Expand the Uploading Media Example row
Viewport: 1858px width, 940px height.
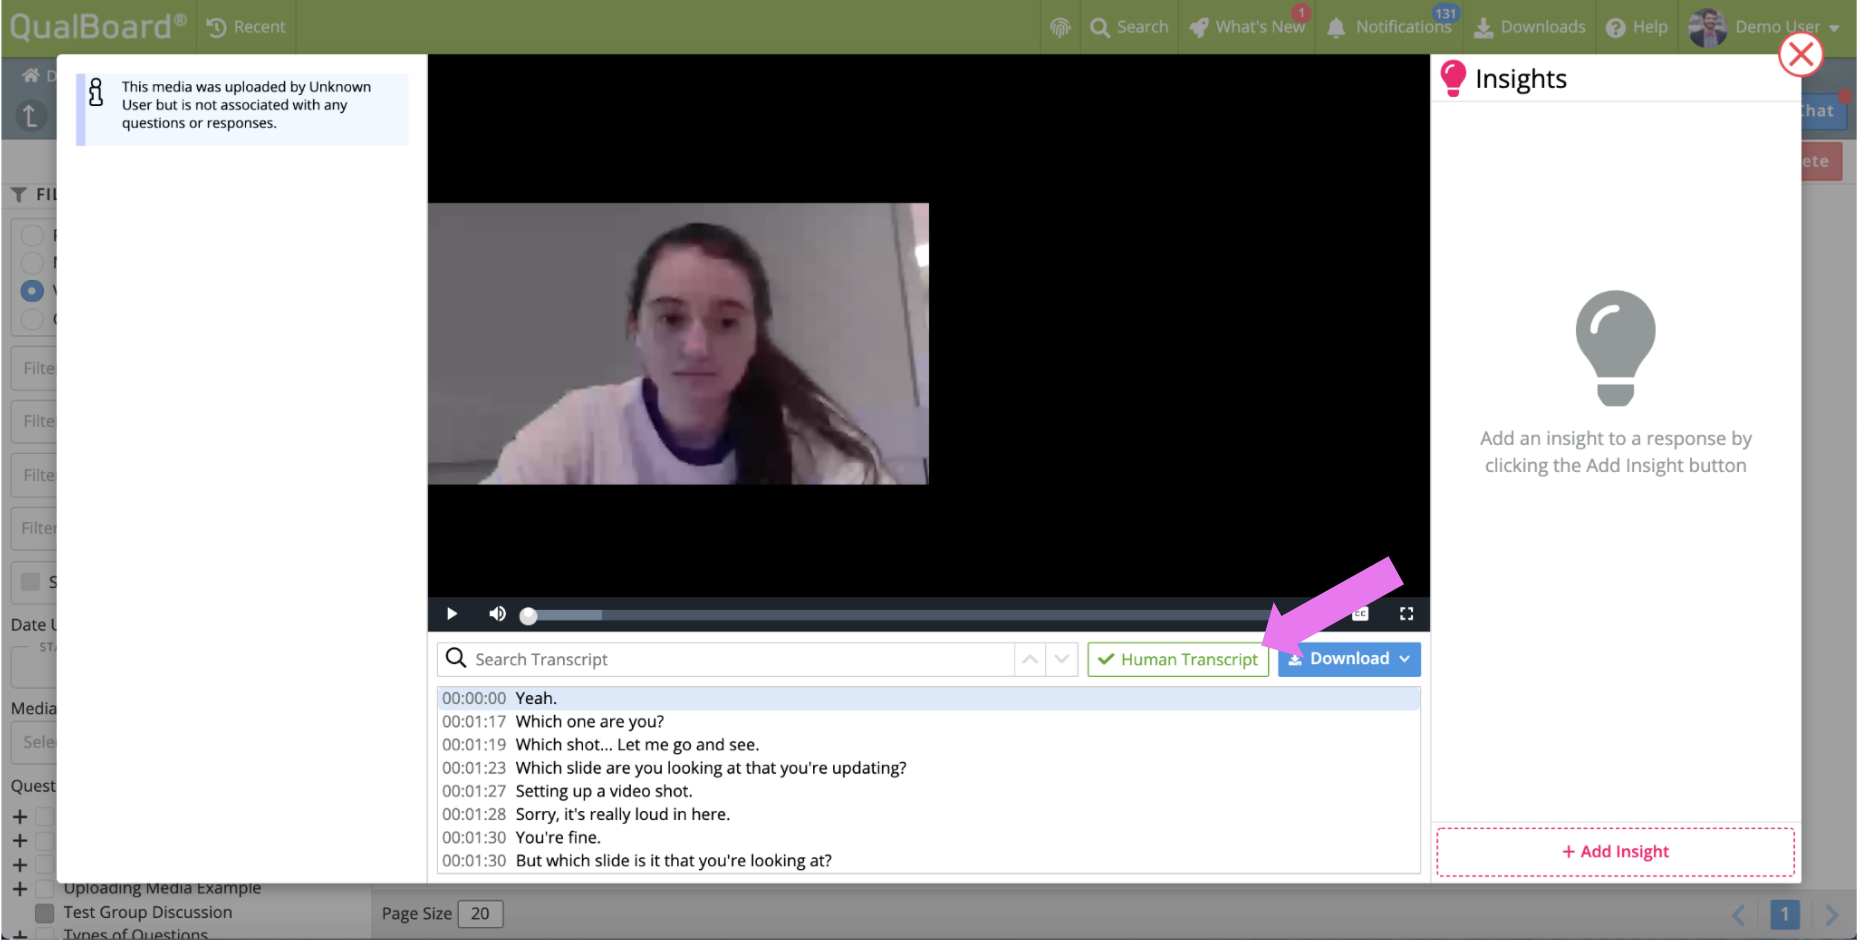tap(19, 889)
